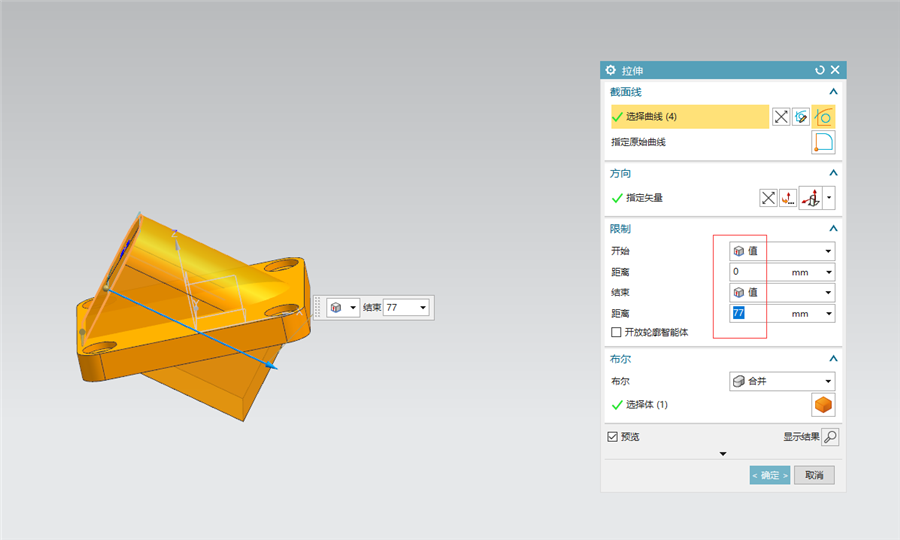This screenshot has height=540, width=900.
Task: Collapse the 布尔 section
Action: [833, 359]
